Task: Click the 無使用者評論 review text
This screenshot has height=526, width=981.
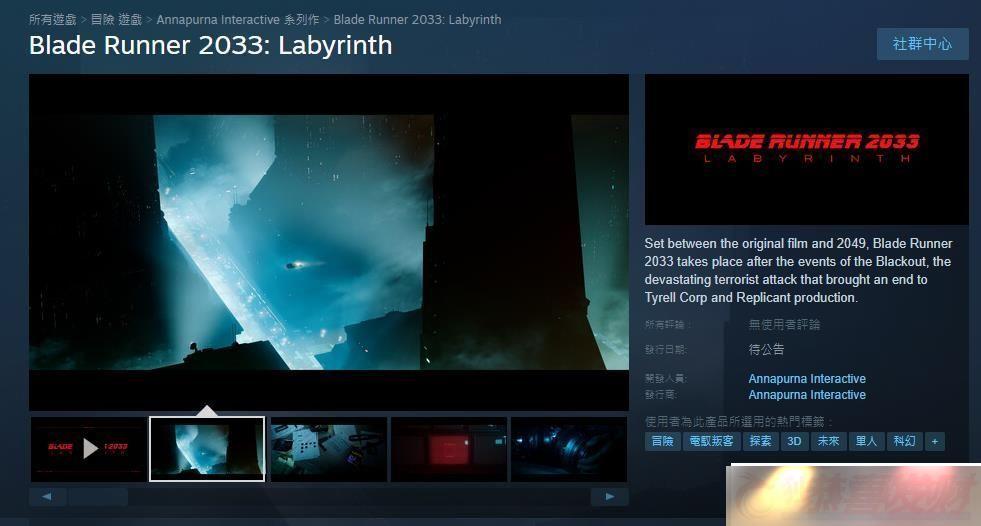Action: pos(785,324)
